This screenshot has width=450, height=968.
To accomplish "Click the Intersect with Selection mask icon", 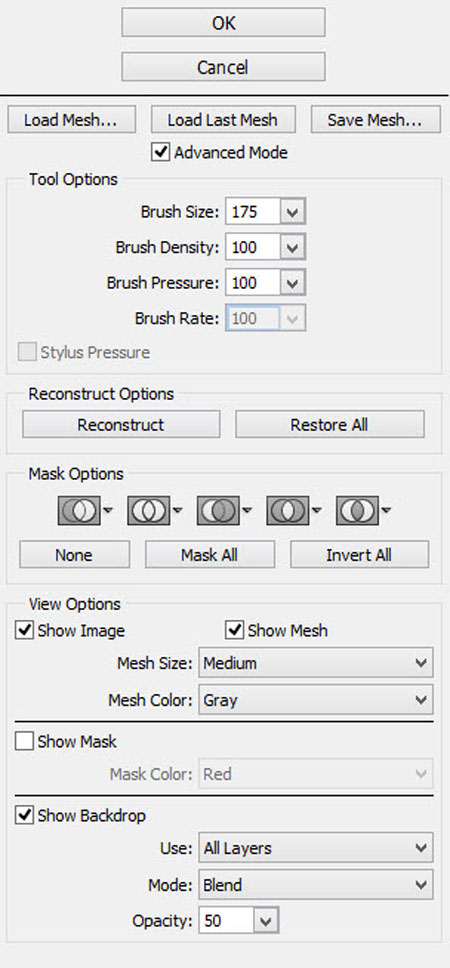I will pos(288,511).
